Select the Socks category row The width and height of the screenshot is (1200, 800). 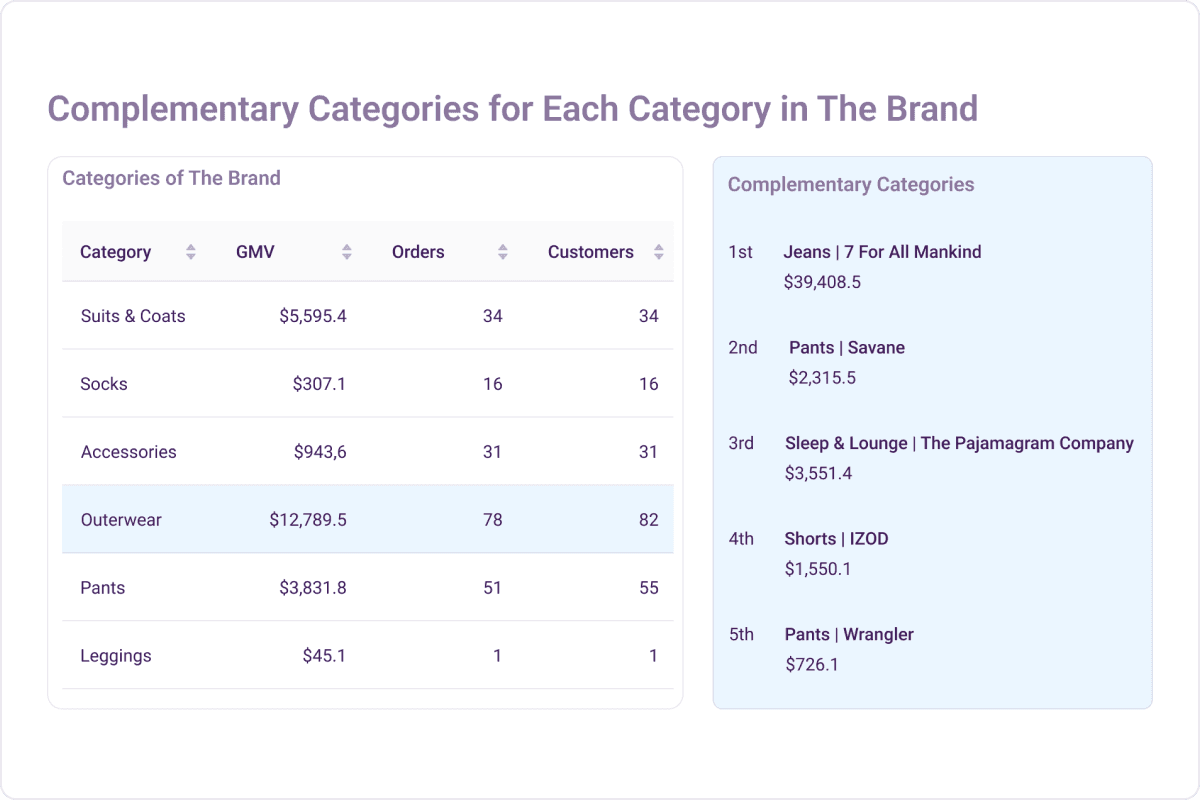pos(367,383)
